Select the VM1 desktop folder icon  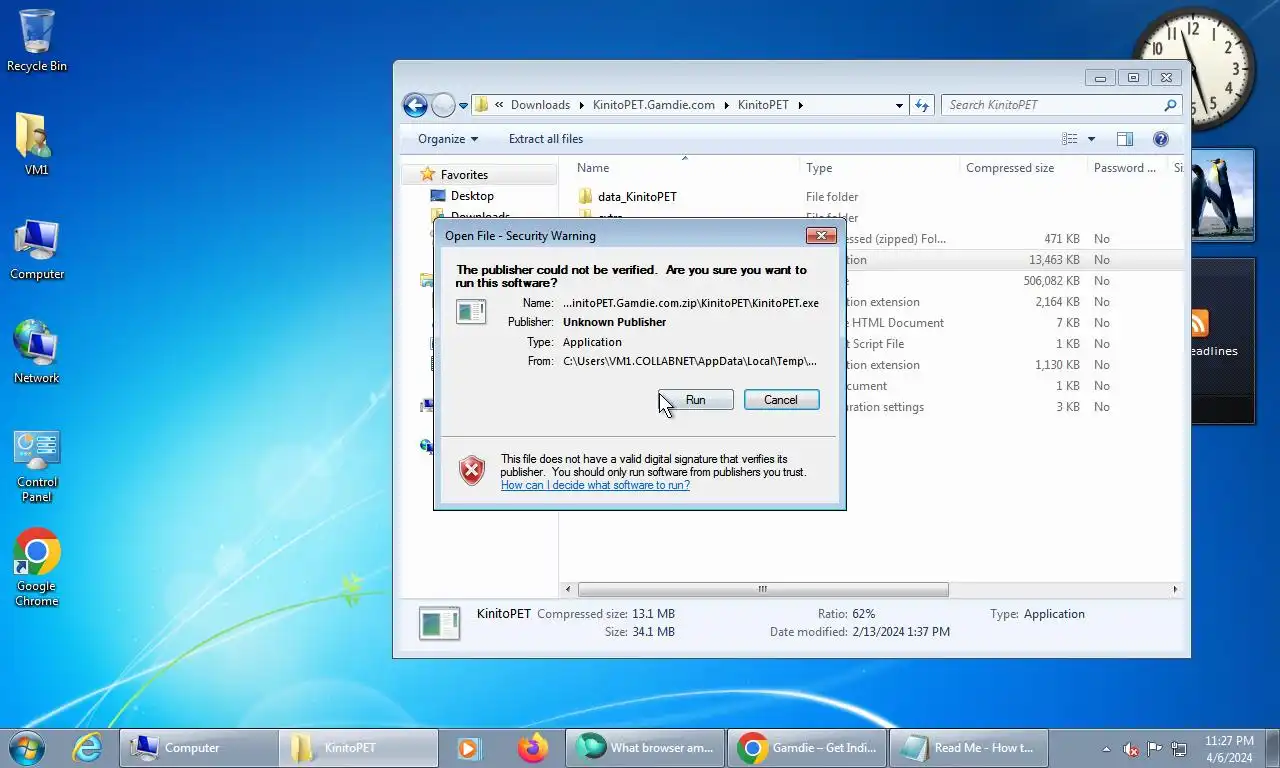[36, 144]
